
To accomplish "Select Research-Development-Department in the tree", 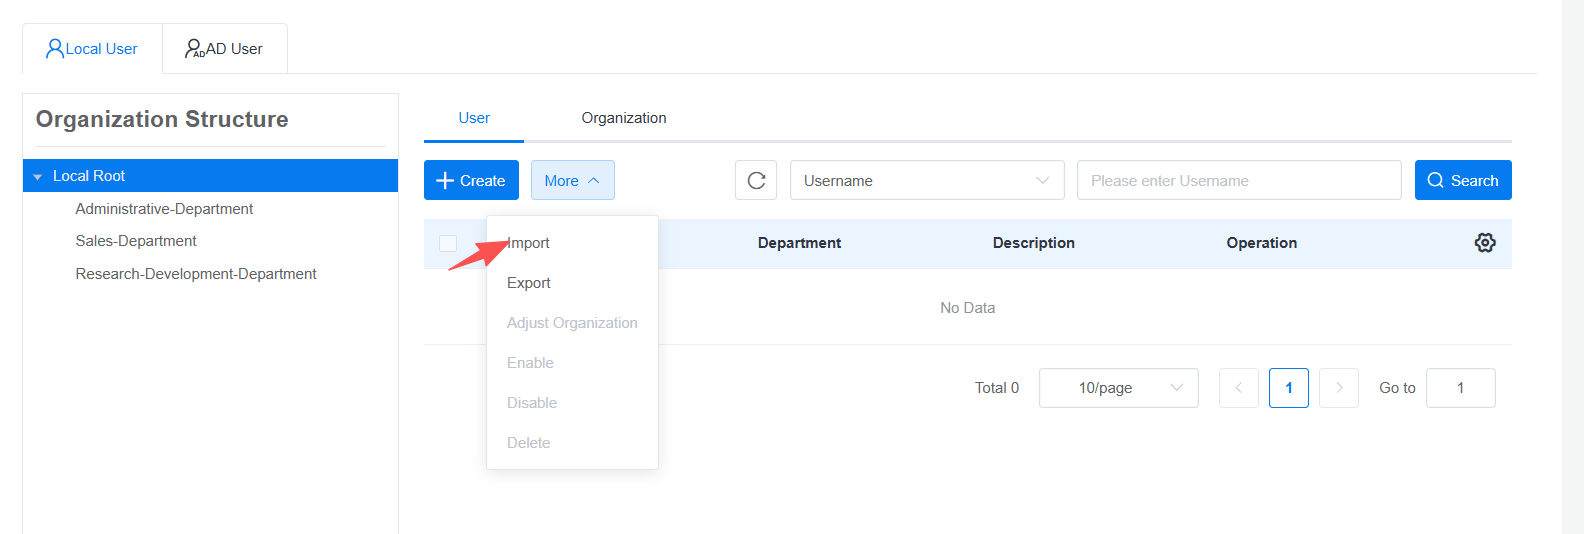I will 196,274.
